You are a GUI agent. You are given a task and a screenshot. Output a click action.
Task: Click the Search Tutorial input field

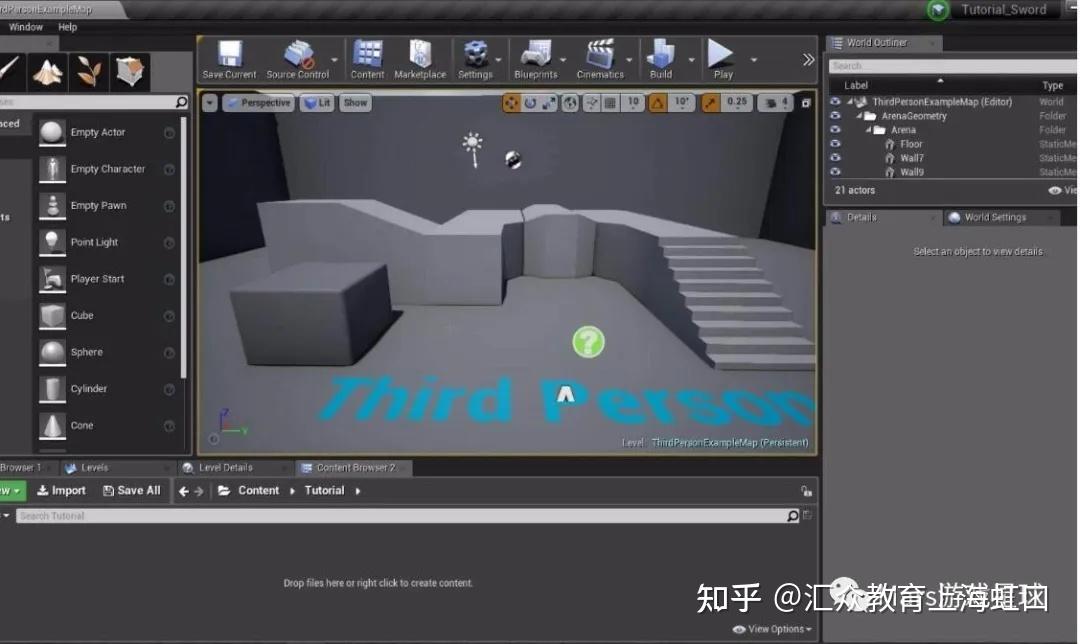400,515
